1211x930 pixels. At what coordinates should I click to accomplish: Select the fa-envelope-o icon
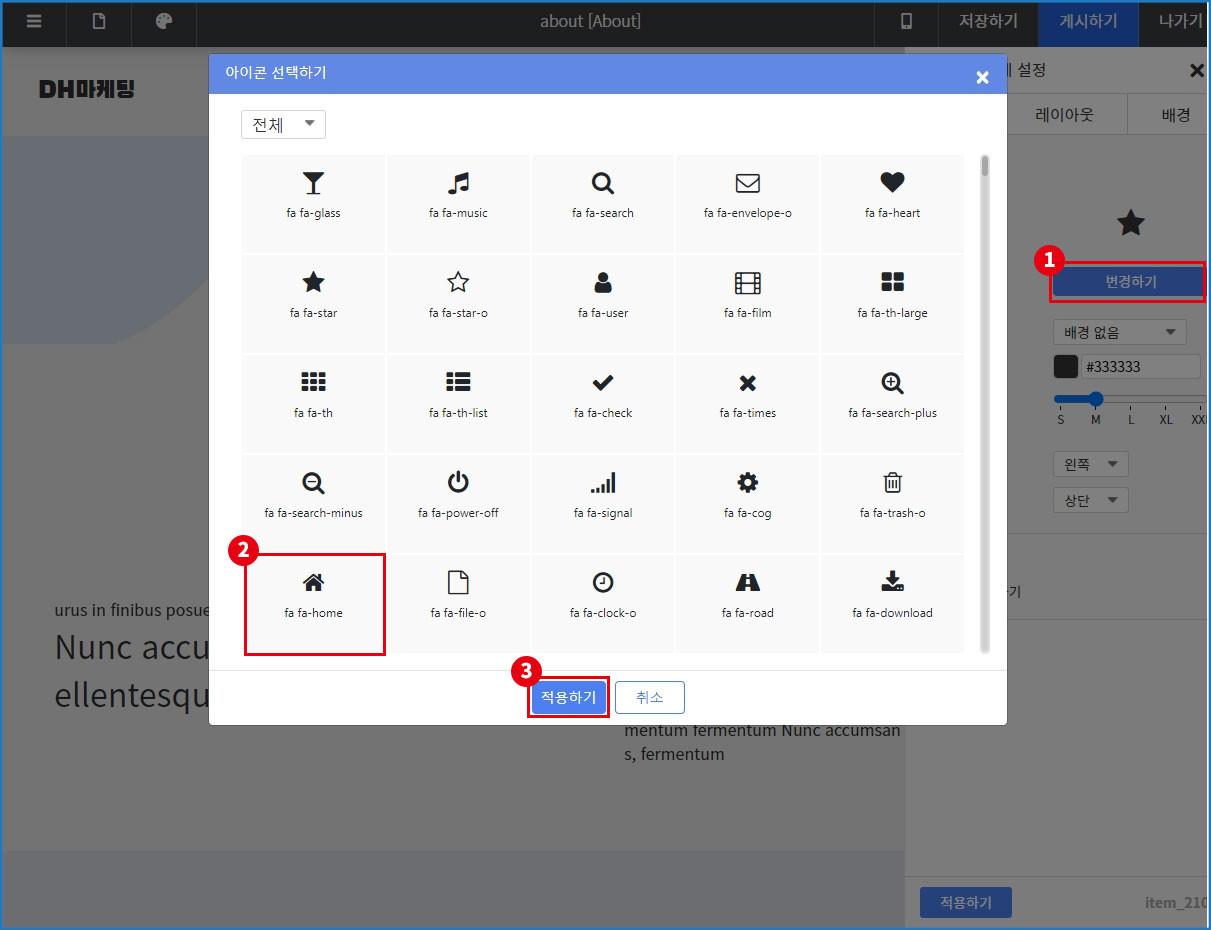[748, 195]
